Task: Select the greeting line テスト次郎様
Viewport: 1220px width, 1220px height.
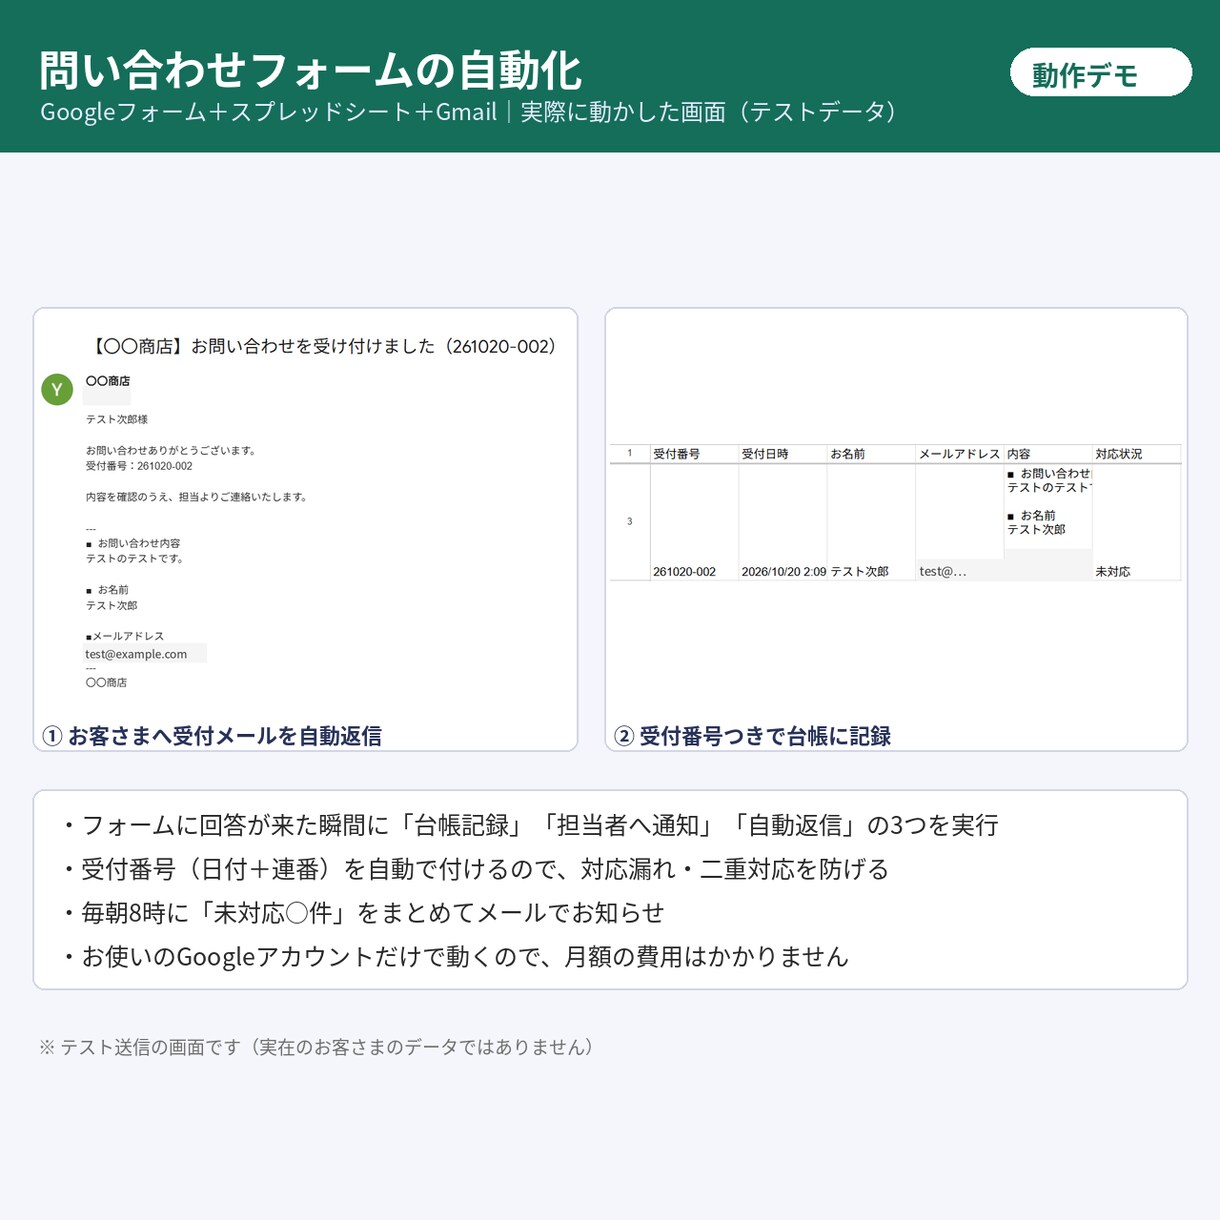Action: (x=117, y=419)
